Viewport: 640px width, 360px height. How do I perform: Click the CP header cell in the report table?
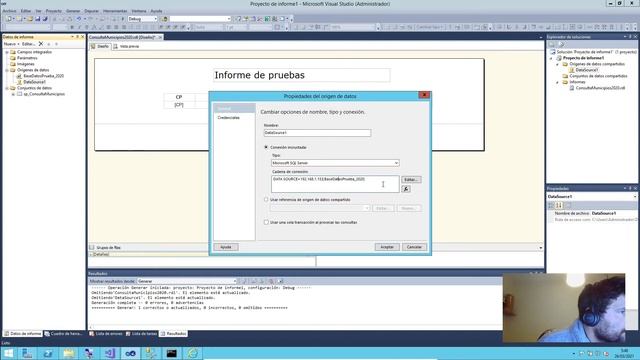pyautogui.click(x=179, y=97)
